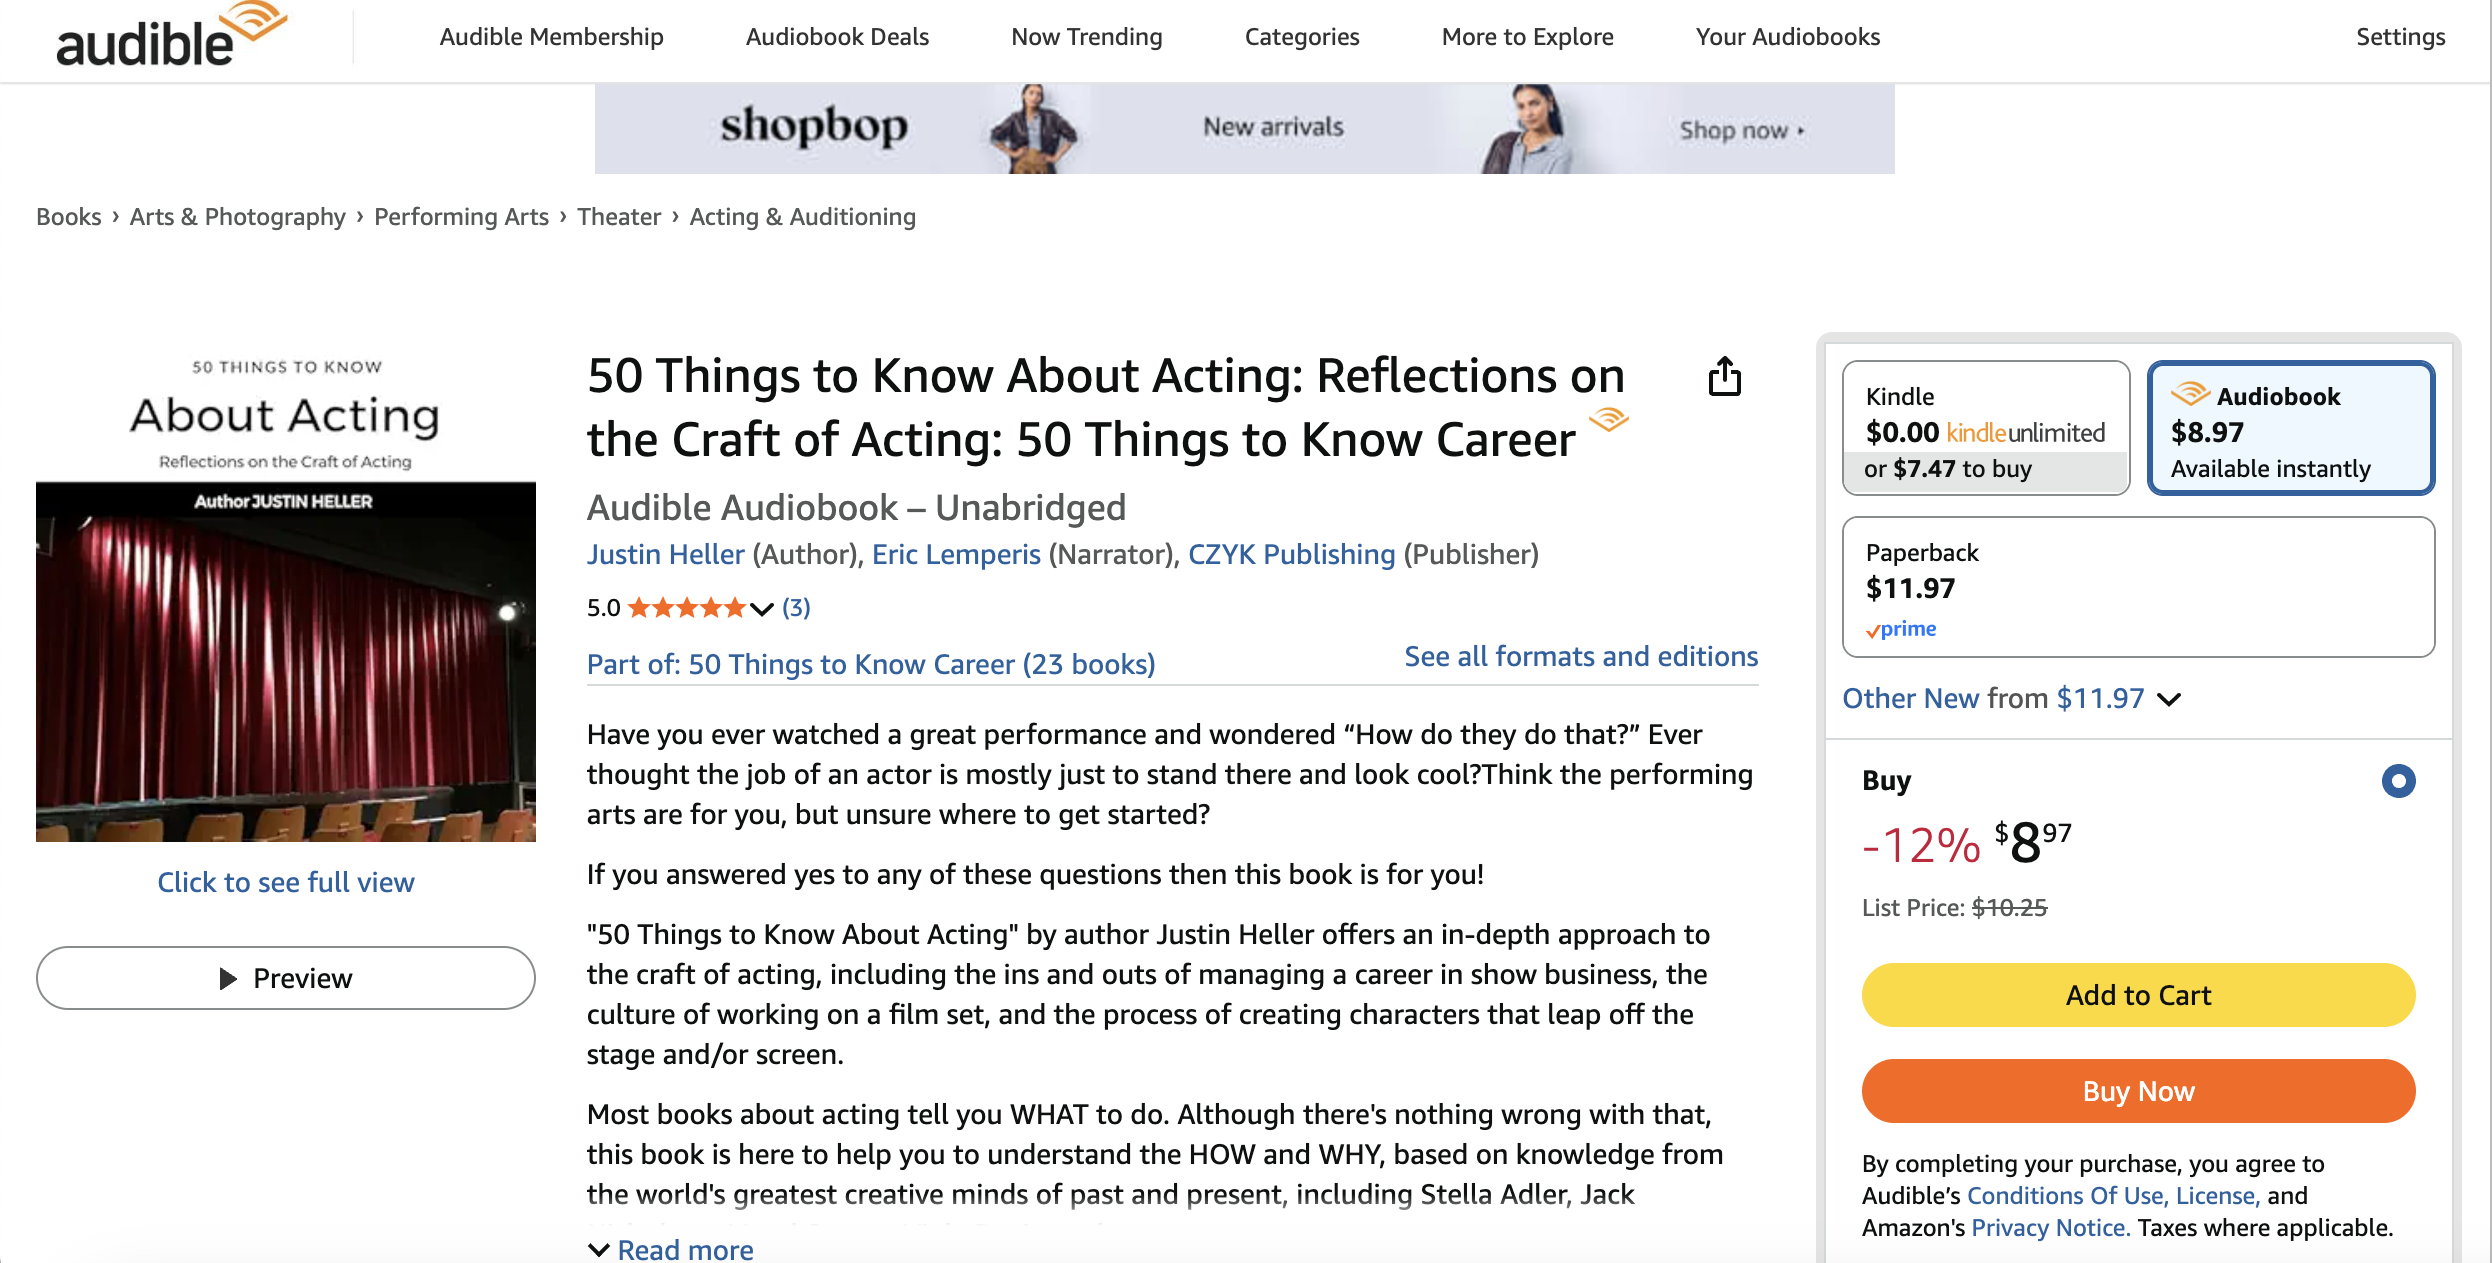Open the Now Trending menu
Viewport: 2492px width, 1263px height.
click(x=1086, y=37)
